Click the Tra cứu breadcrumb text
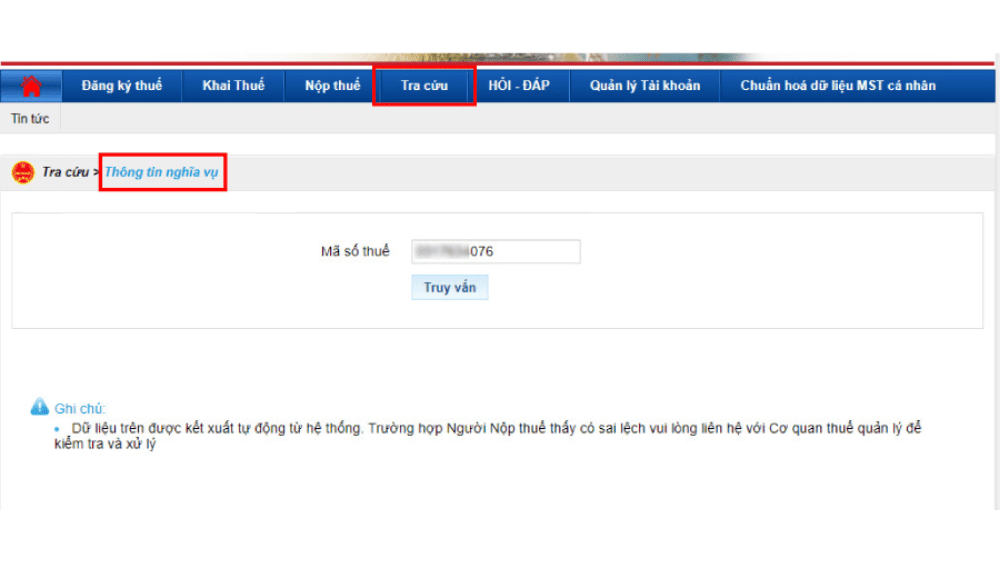Viewport: 1000px width, 562px height. click(65, 173)
